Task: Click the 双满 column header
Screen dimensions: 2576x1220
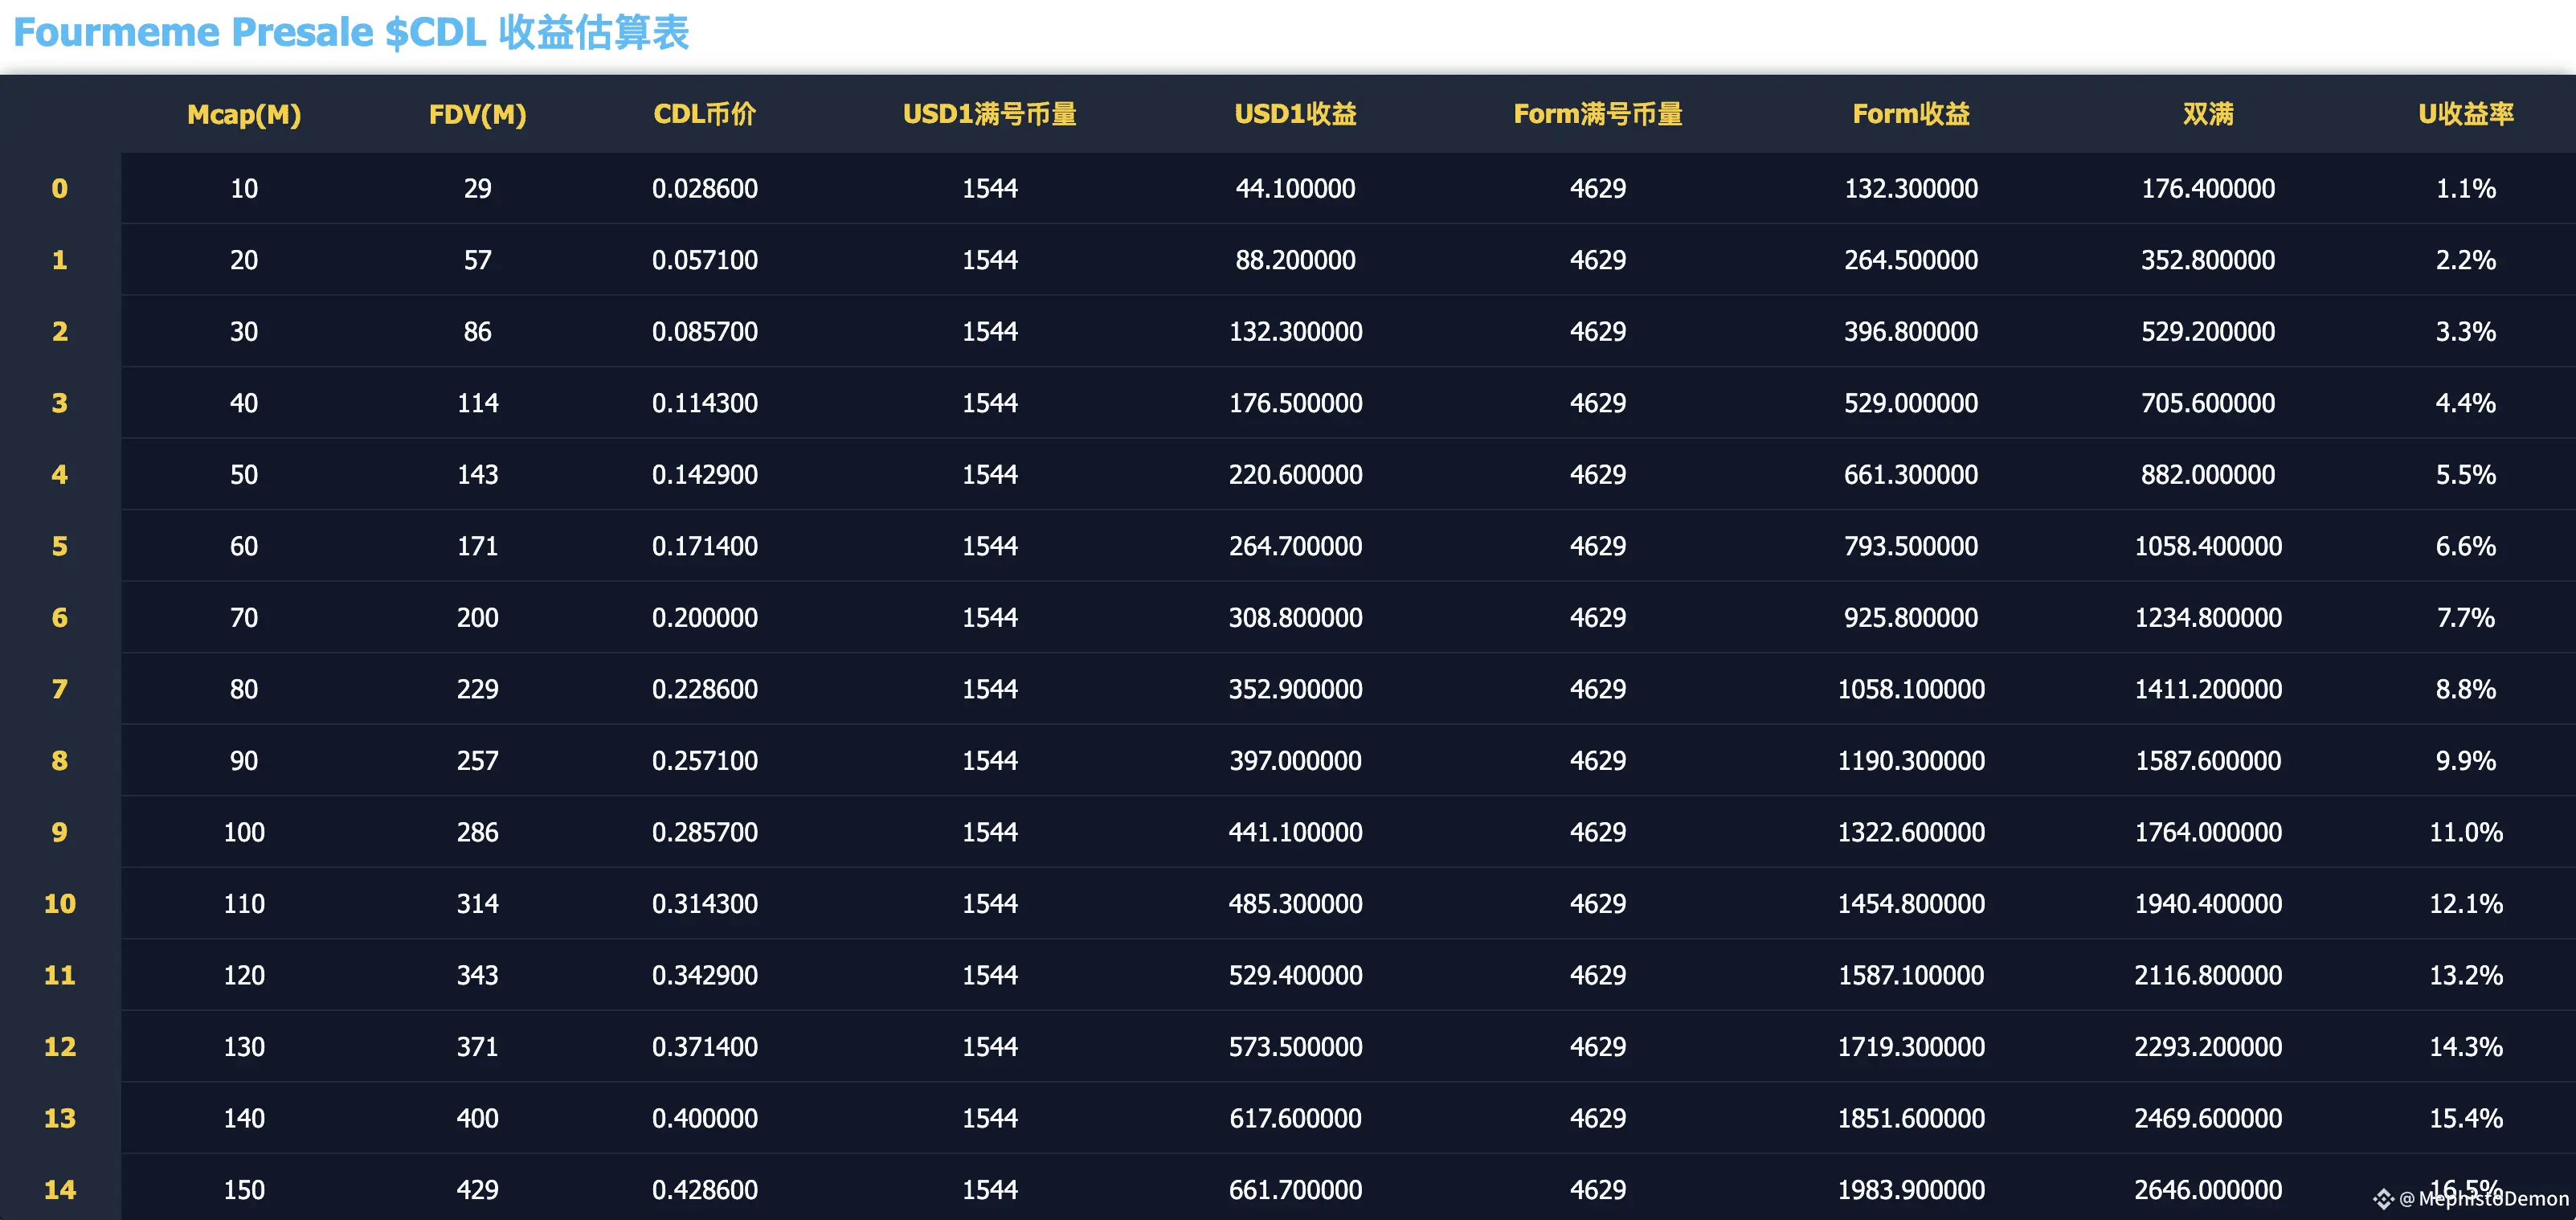Action: coord(2208,114)
